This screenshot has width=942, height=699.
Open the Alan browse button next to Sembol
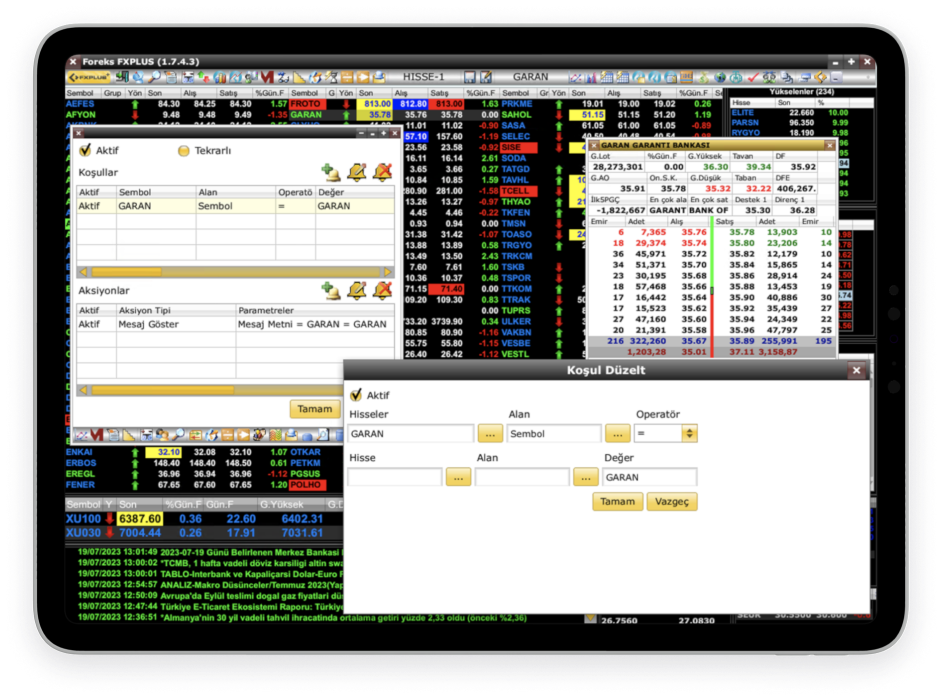click(617, 434)
